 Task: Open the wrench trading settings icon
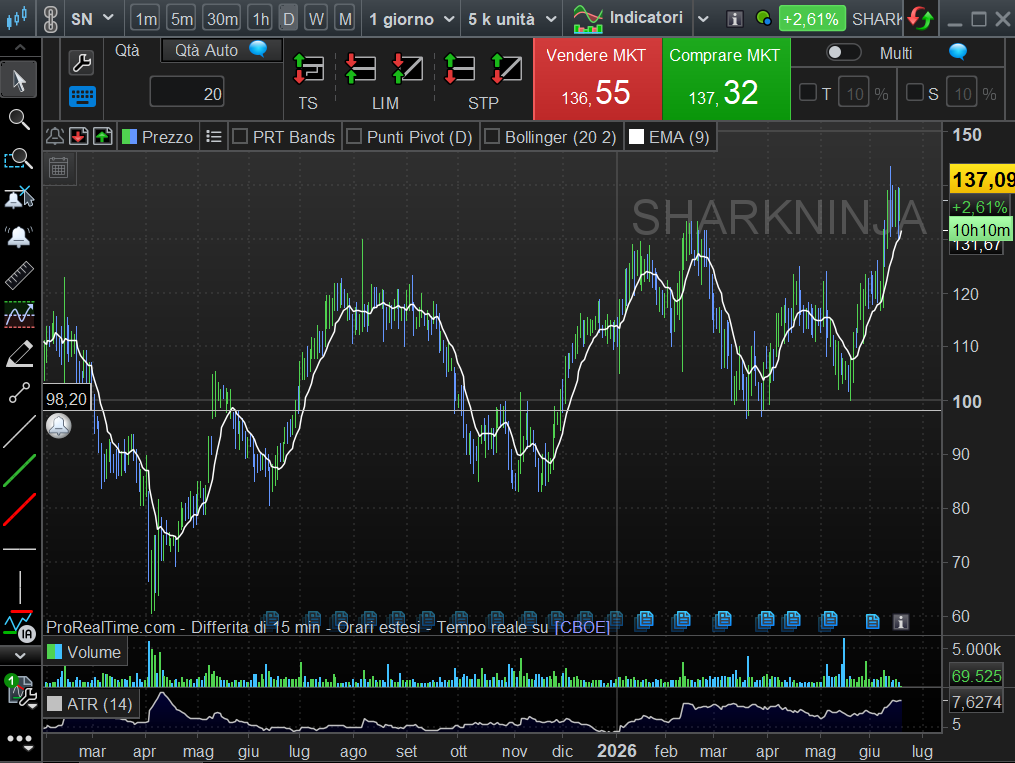[82, 63]
